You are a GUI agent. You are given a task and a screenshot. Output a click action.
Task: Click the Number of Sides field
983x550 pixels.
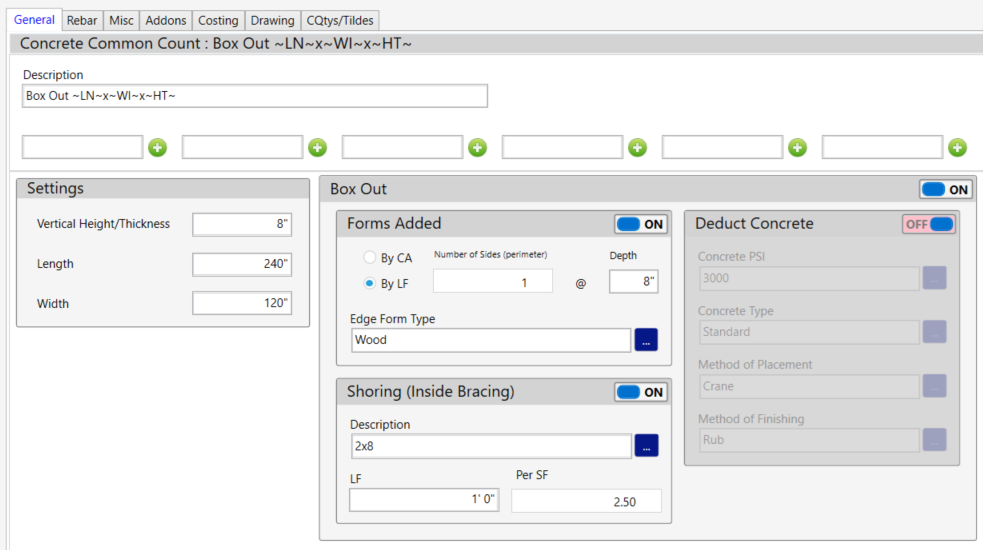pyautogui.click(x=492, y=282)
